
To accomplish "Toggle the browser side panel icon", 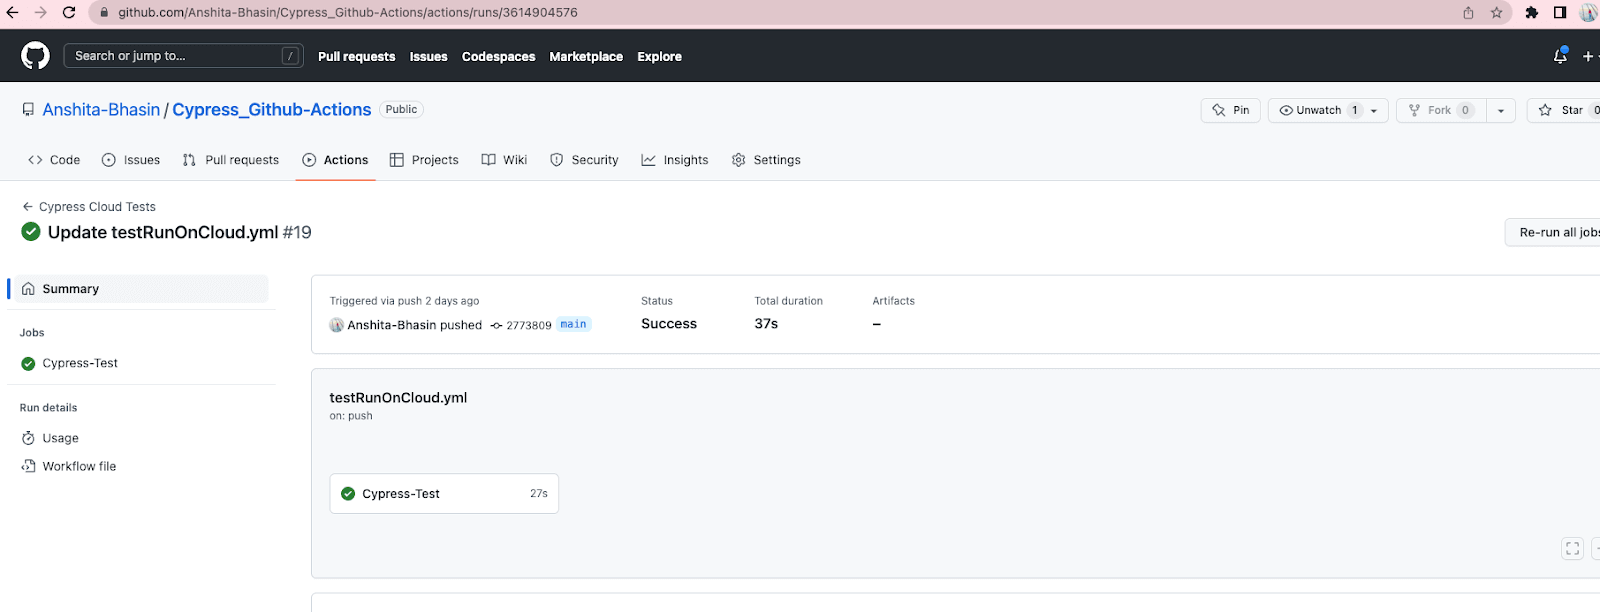I will 1559,13.
